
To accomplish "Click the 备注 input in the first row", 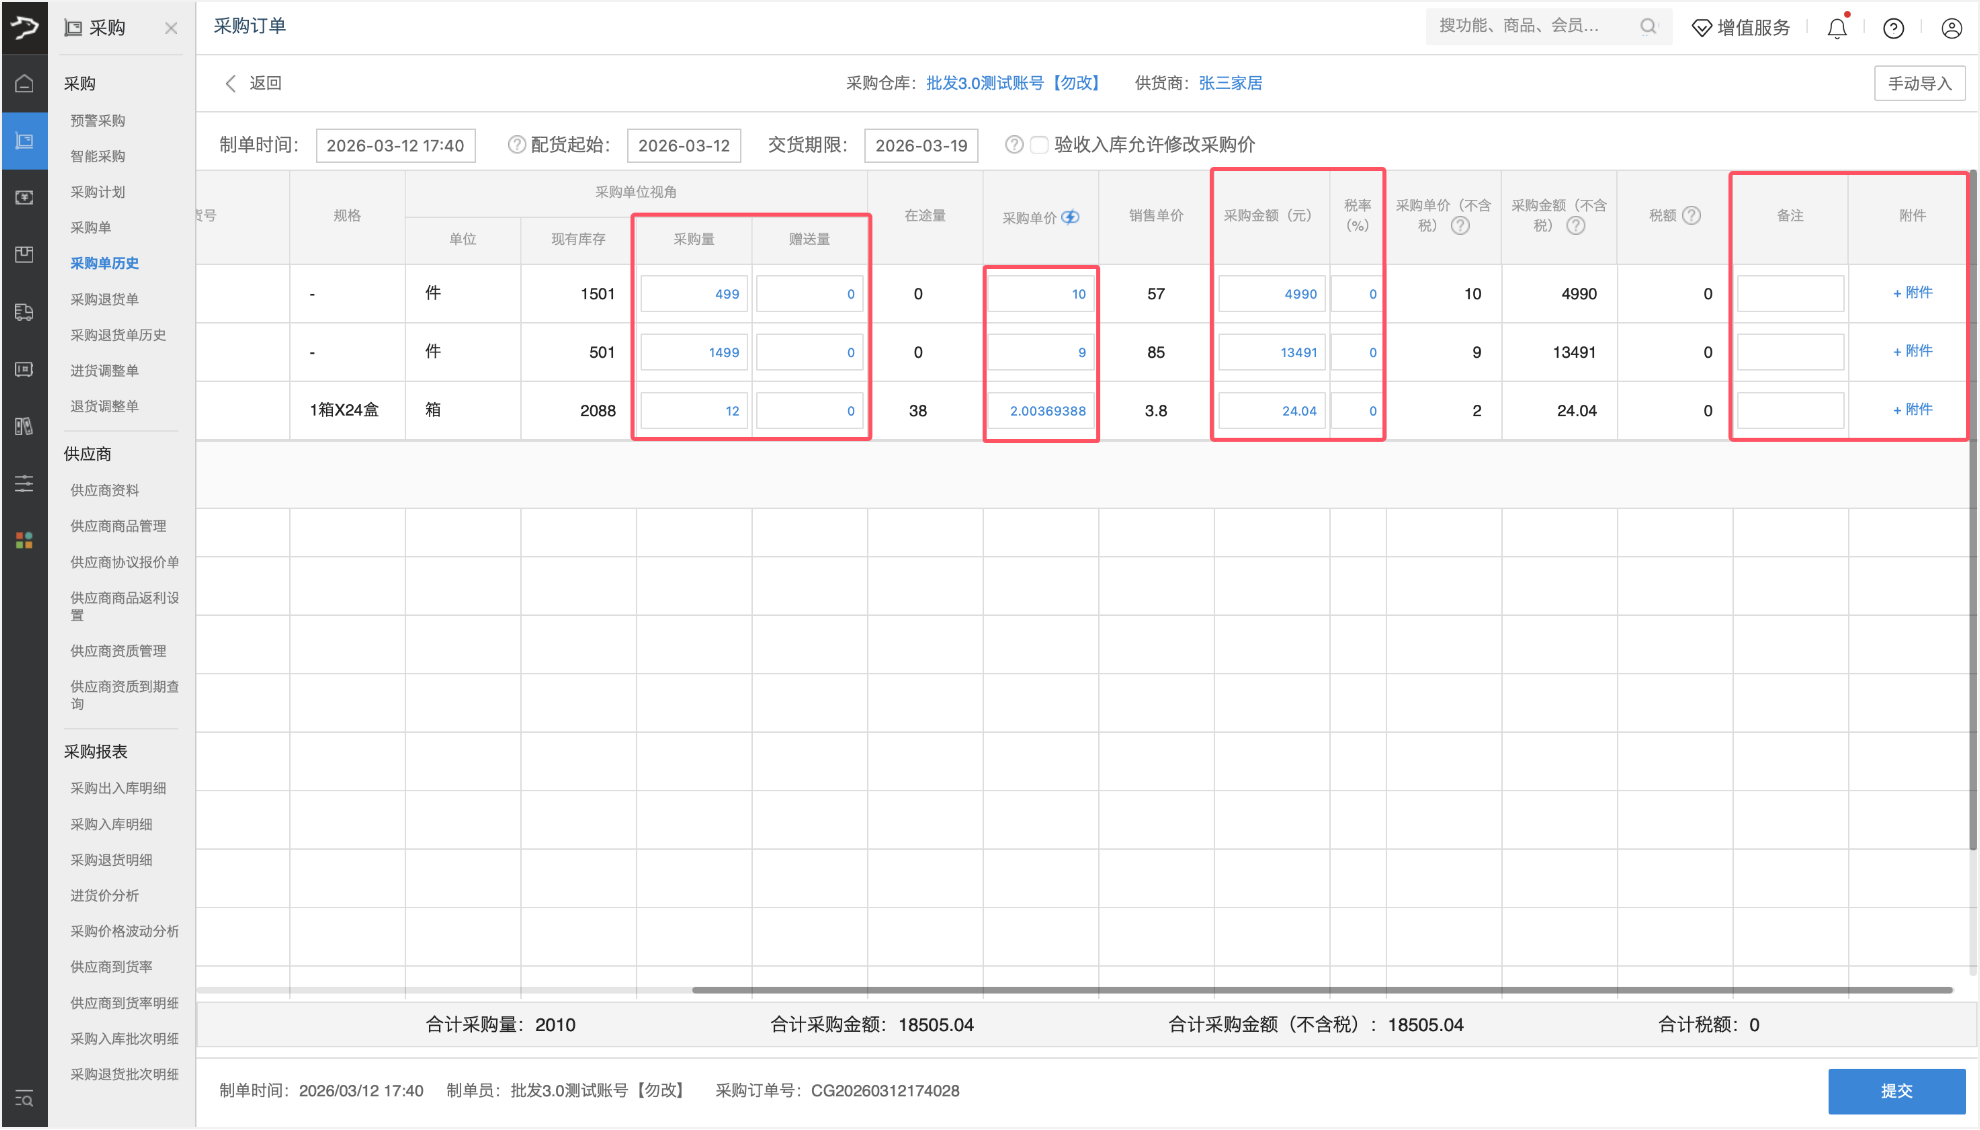I will (x=1790, y=294).
